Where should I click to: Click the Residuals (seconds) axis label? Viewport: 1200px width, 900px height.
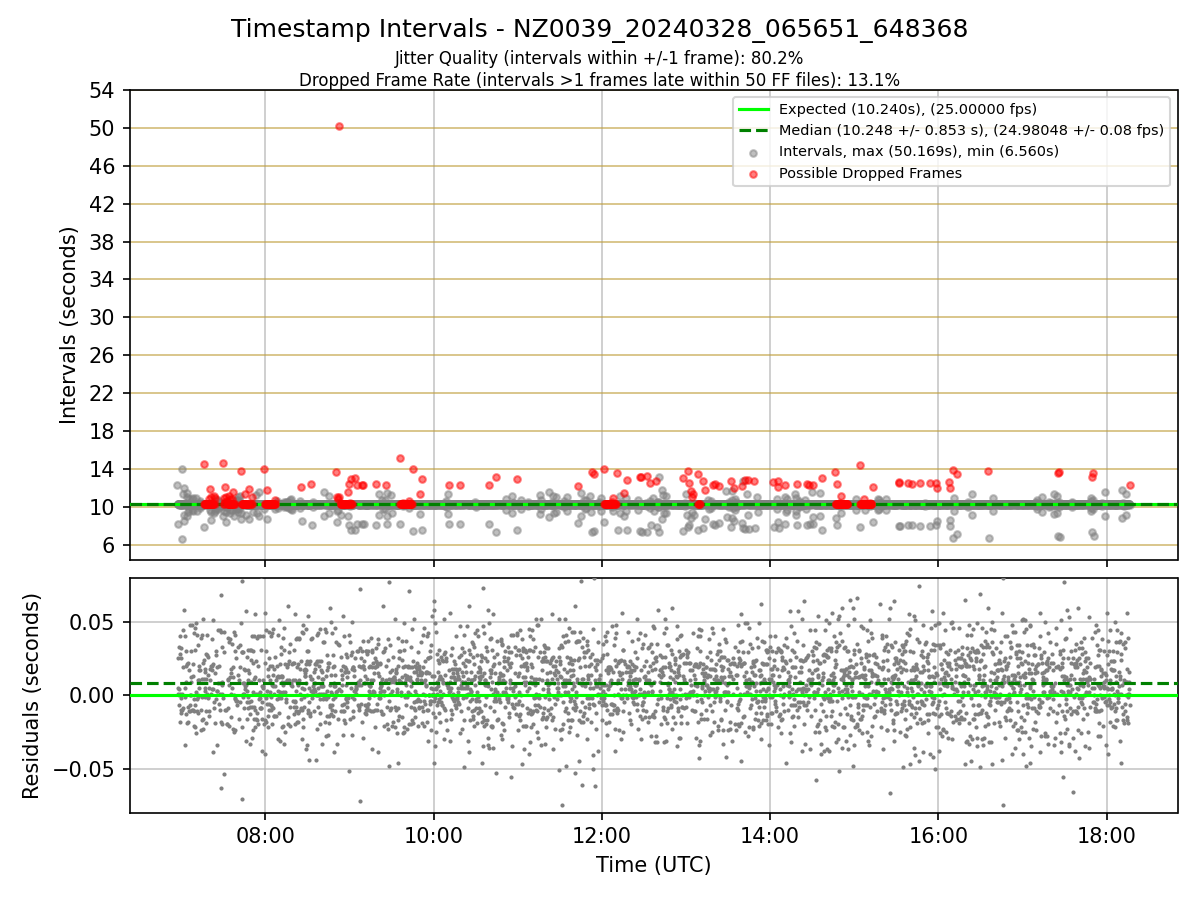[31, 696]
